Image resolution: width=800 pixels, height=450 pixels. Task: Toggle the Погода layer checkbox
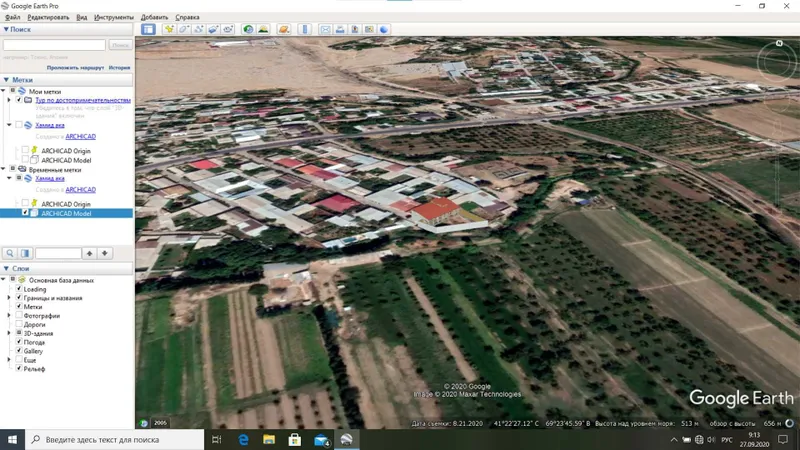(19, 342)
